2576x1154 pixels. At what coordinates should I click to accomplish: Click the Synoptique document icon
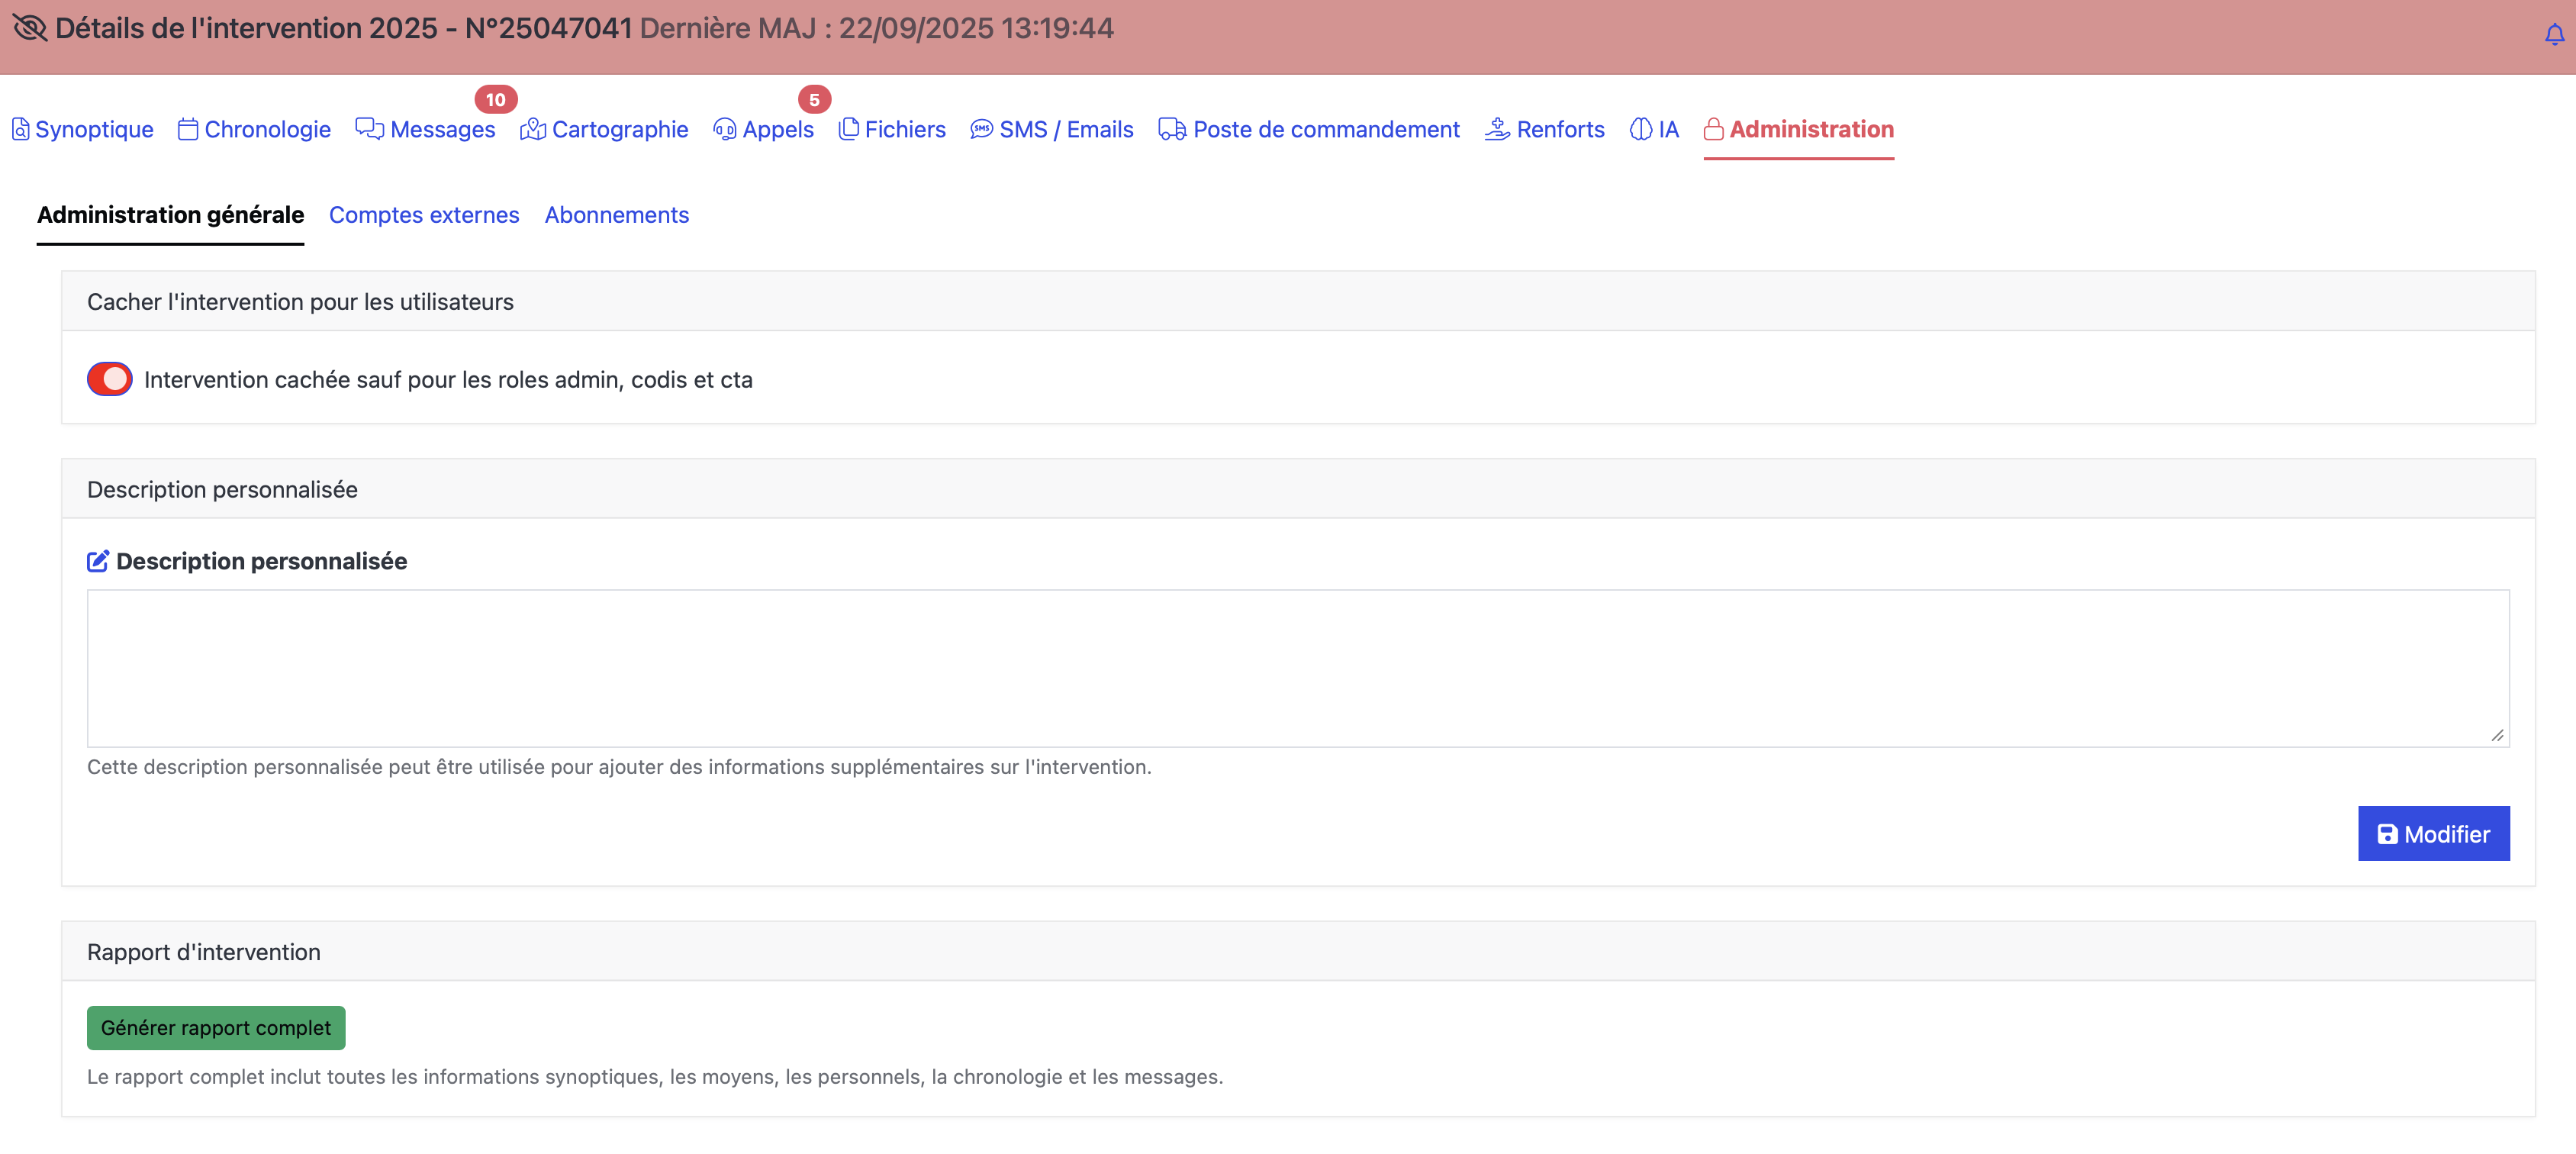20,129
